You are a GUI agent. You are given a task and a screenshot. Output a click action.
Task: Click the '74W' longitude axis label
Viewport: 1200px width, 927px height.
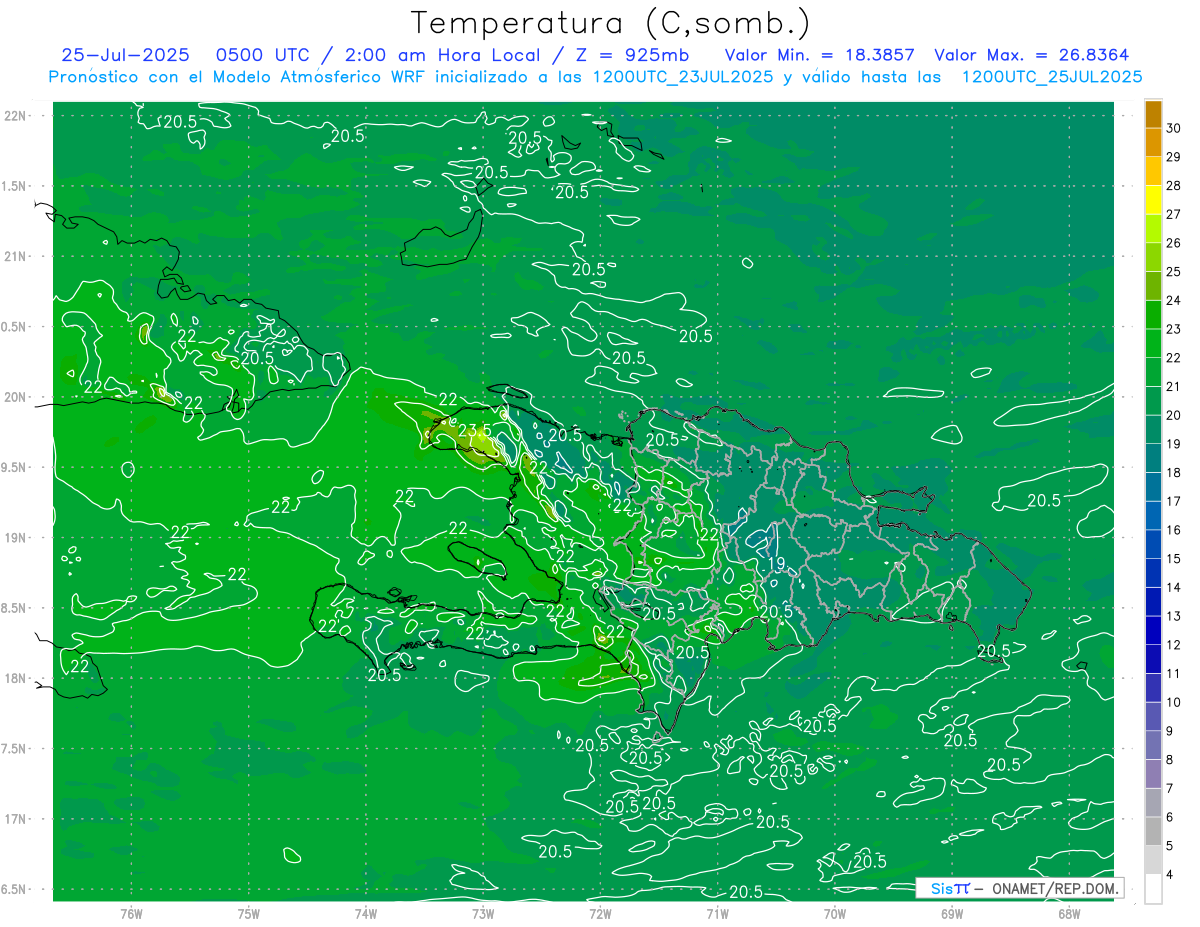(x=366, y=914)
